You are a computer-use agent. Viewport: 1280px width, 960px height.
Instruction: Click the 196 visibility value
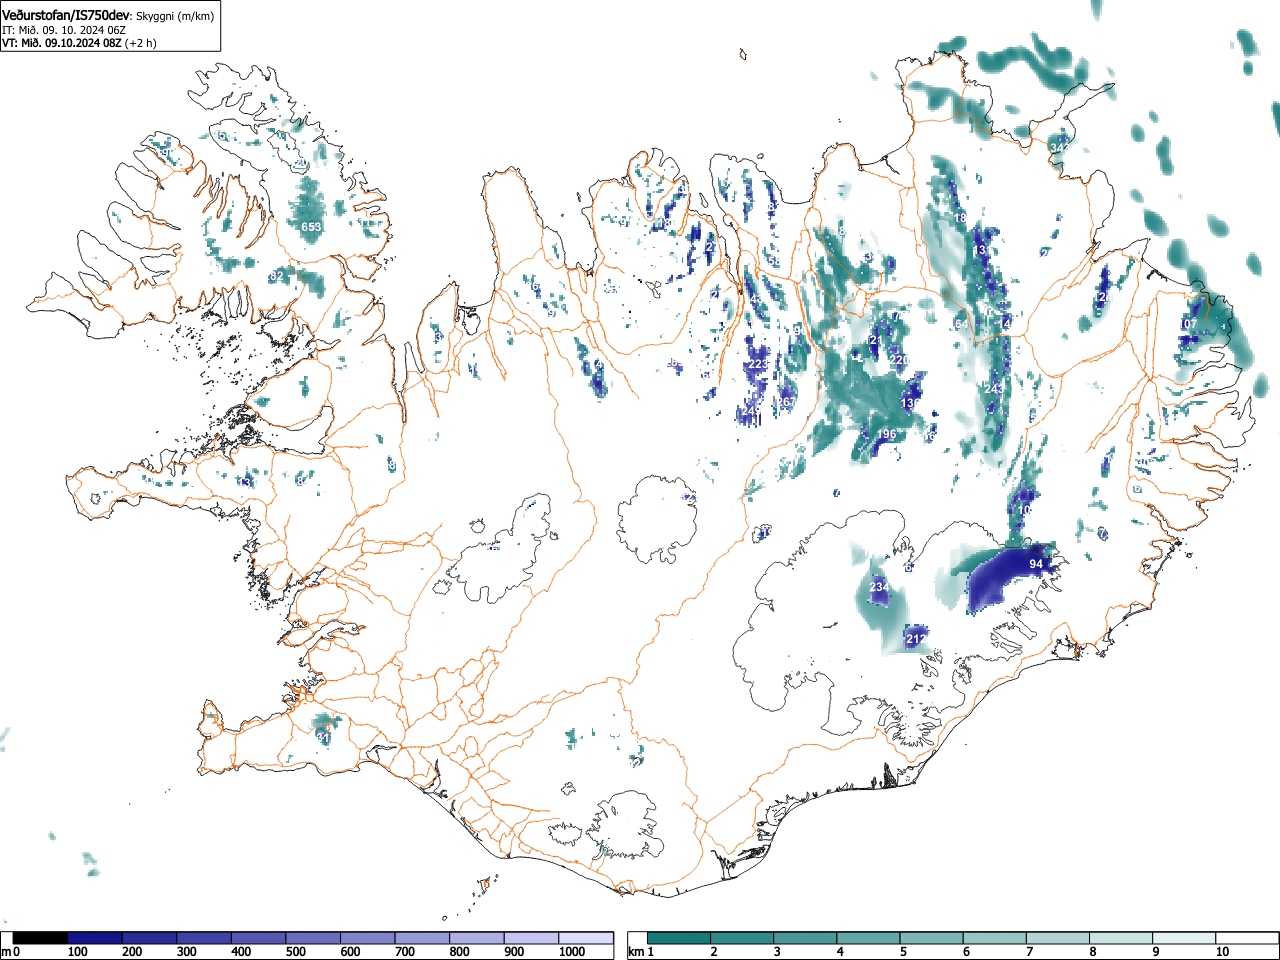pos(886,434)
